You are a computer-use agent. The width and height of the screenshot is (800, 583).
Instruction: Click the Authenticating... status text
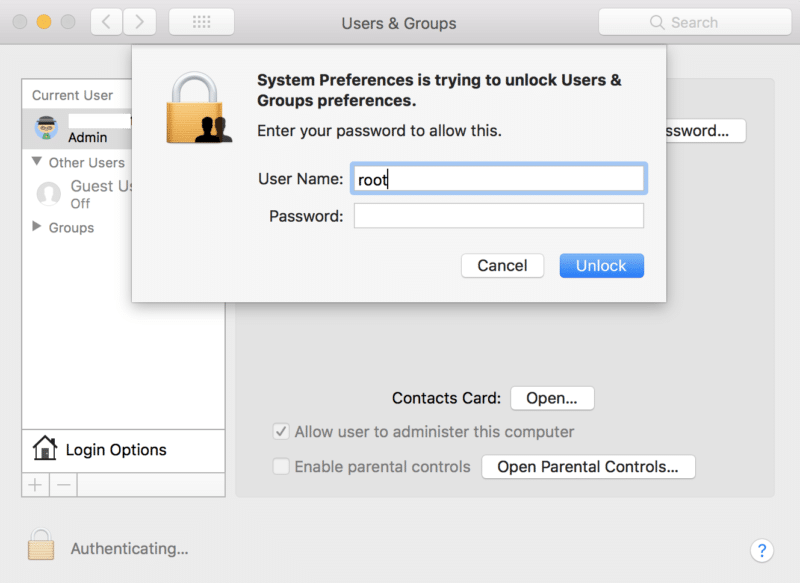[130, 549]
